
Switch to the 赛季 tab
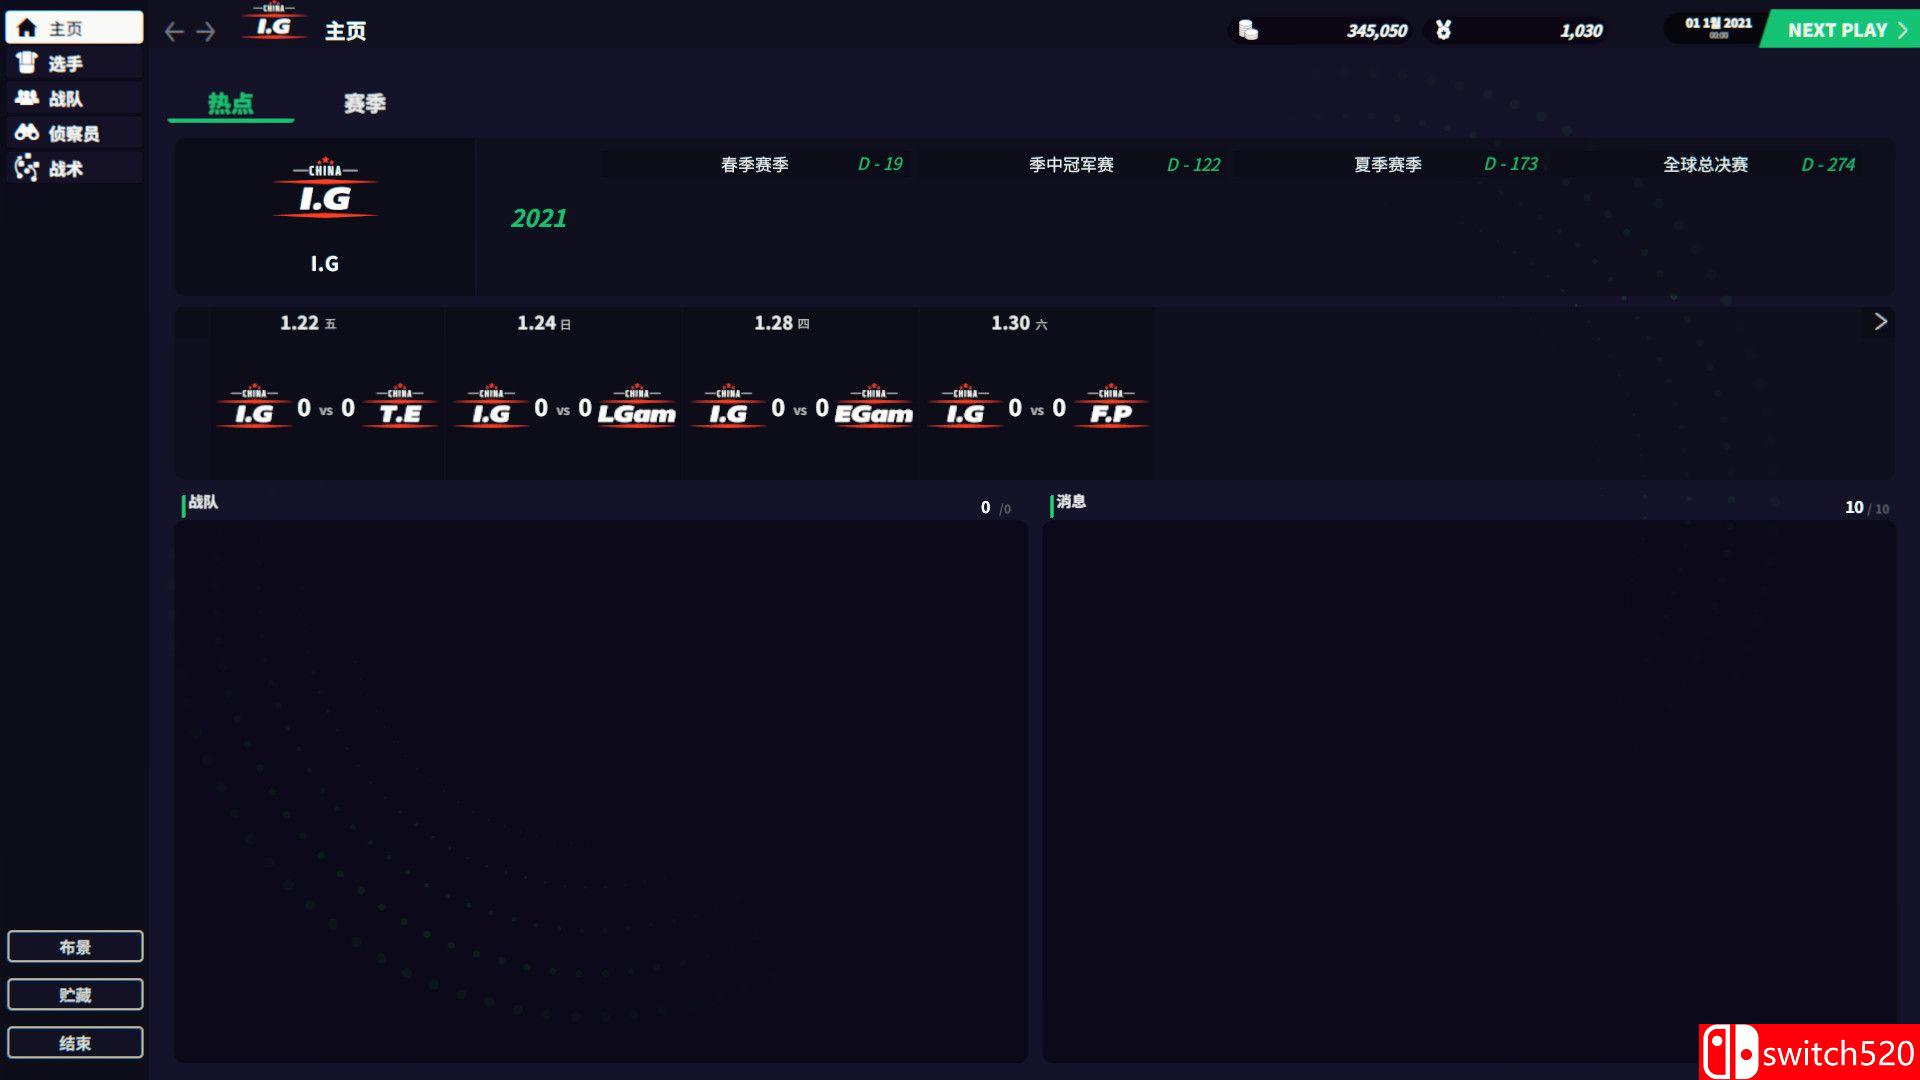click(364, 104)
